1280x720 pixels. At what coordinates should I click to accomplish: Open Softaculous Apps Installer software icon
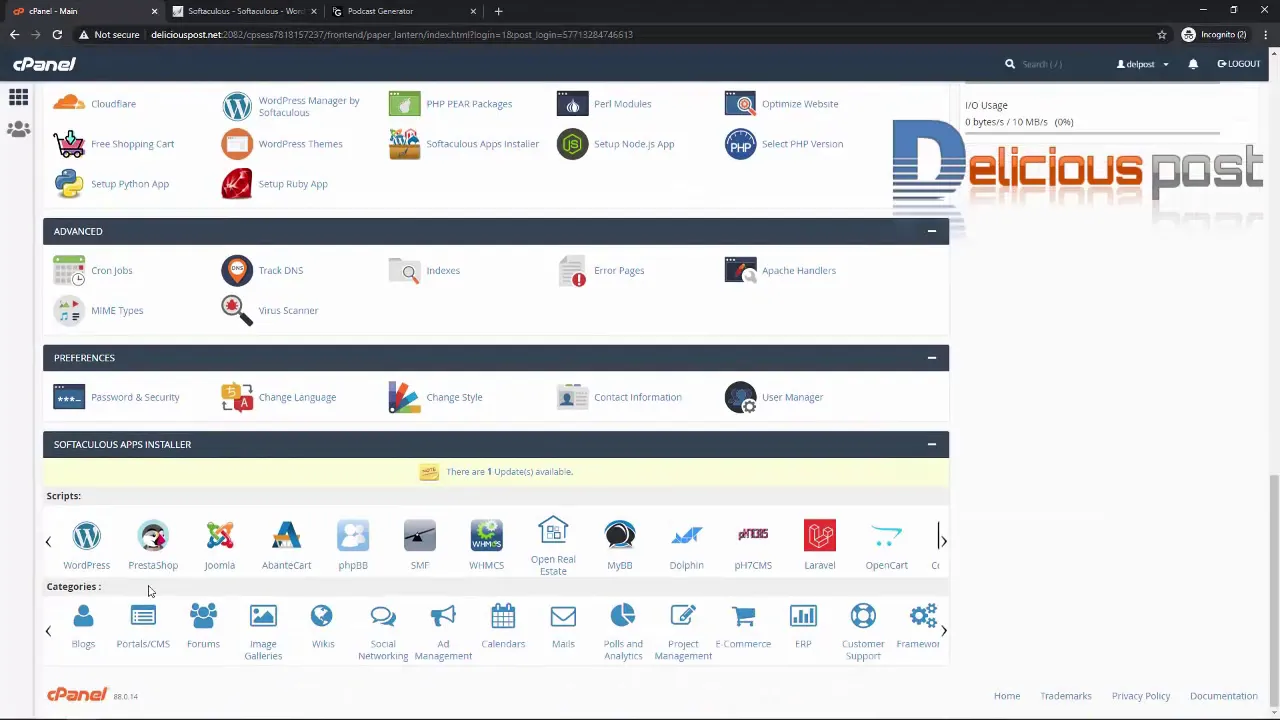pyautogui.click(x=405, y=144)
